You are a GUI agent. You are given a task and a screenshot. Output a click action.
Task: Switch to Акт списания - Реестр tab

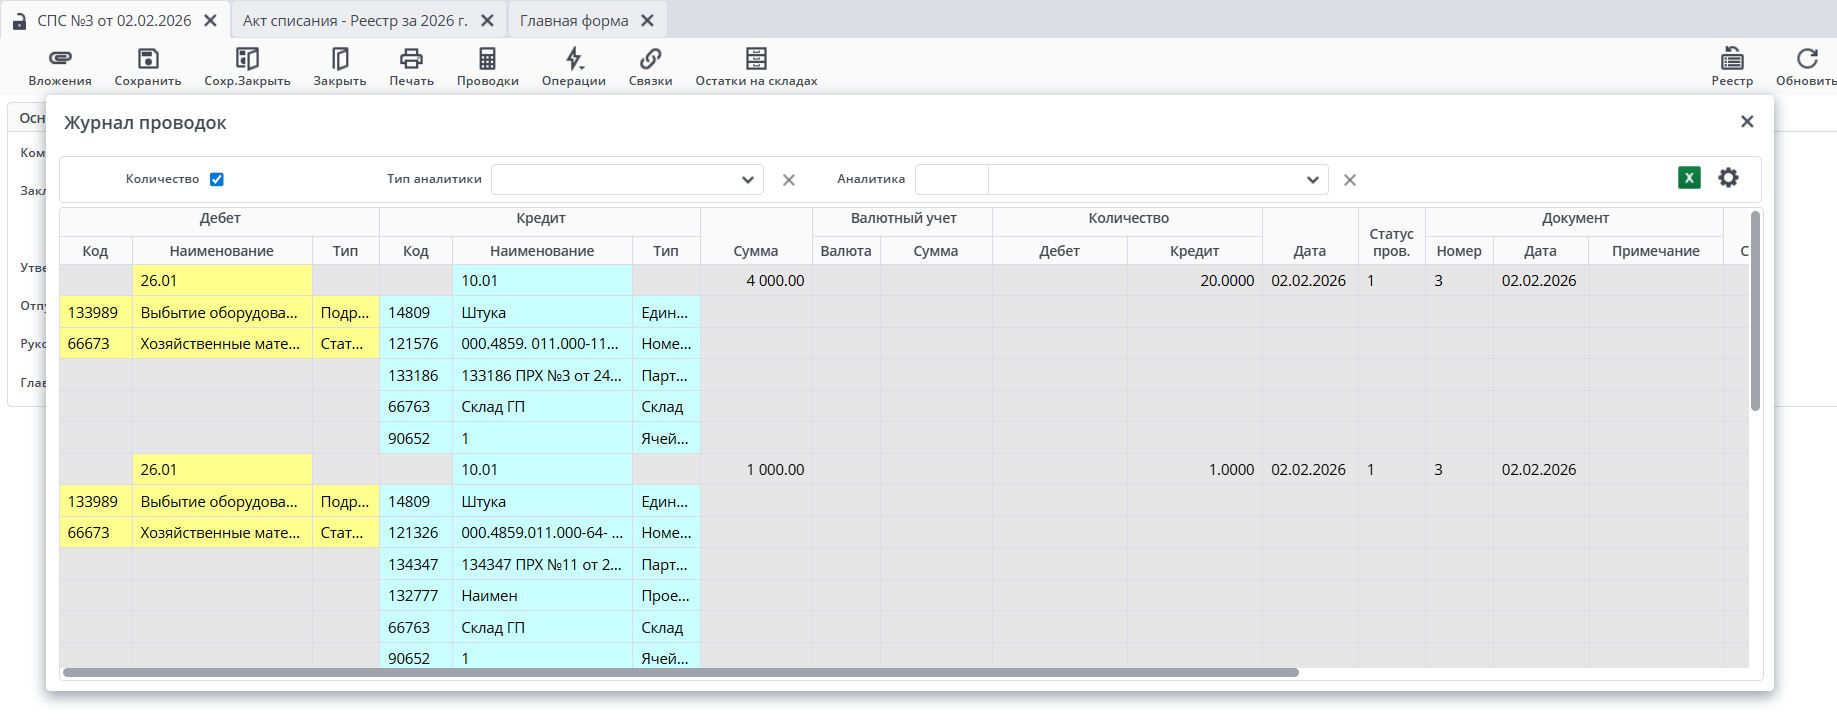(355, 20)
